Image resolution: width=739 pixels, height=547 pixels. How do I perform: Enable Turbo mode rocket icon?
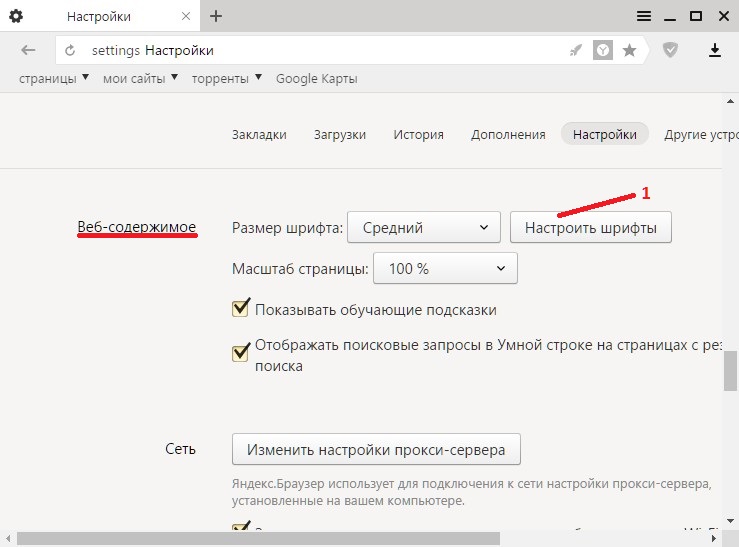(575, 50)
